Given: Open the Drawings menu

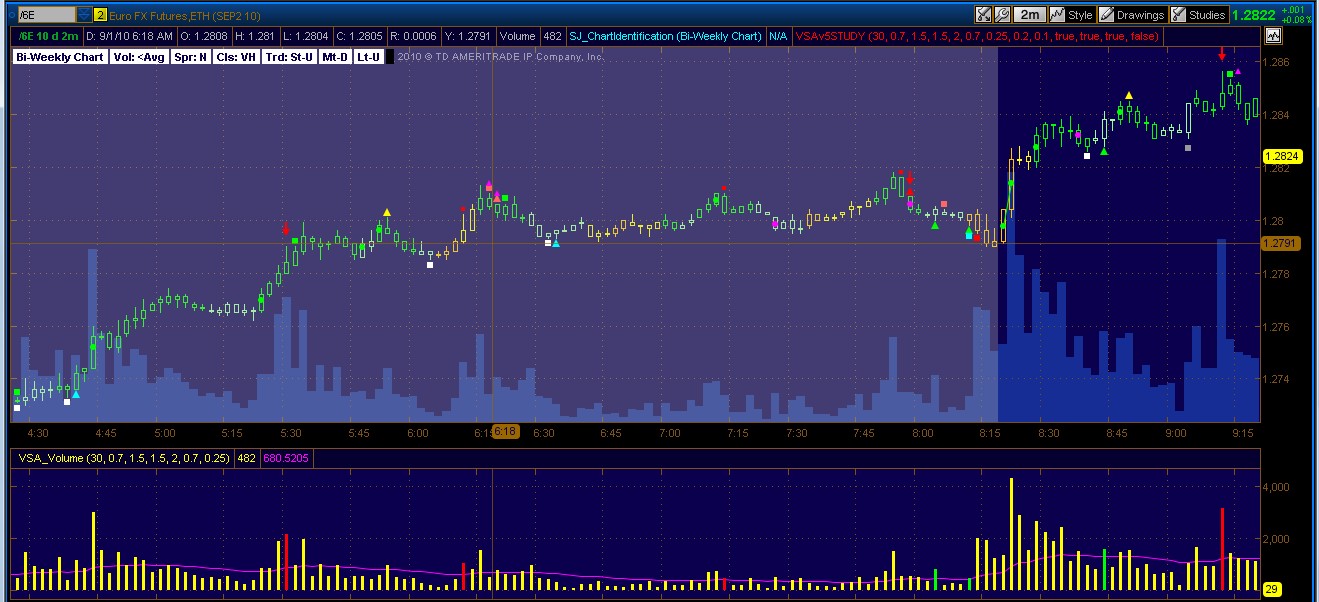Looking at the screenshot, I should coord(1133,15).
